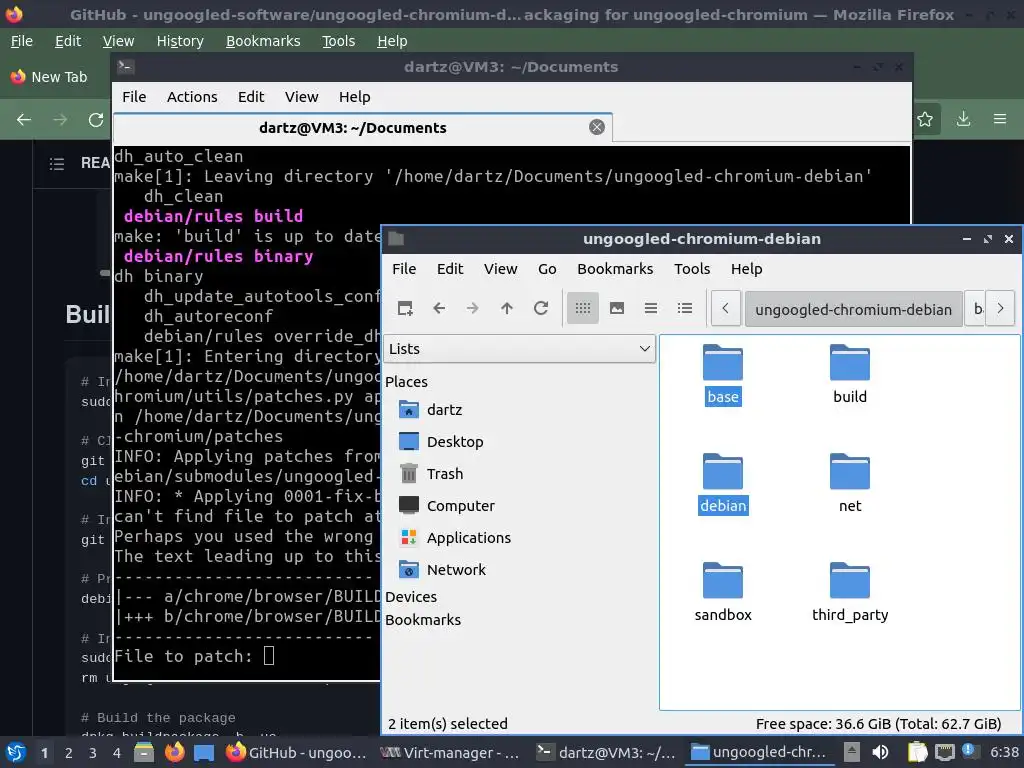
Task: Switch to icon view in file manager
Action: coord(583,308)
